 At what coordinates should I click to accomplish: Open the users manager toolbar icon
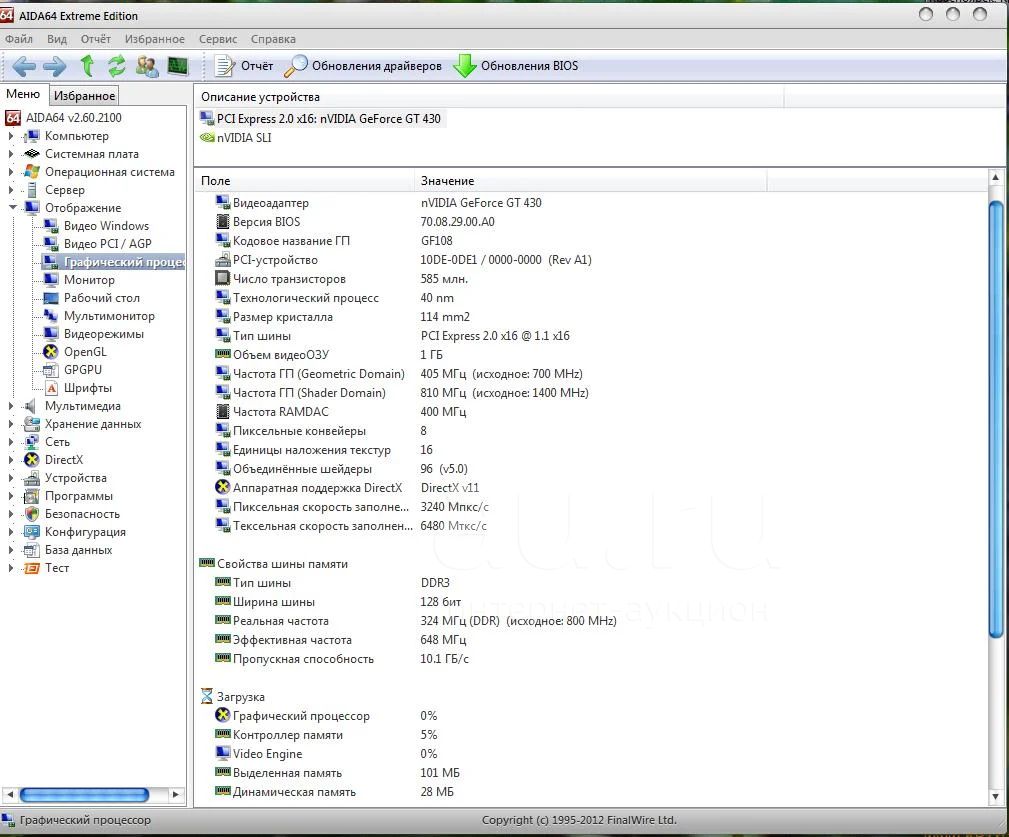pyautogui.click(x=147, y=66)
